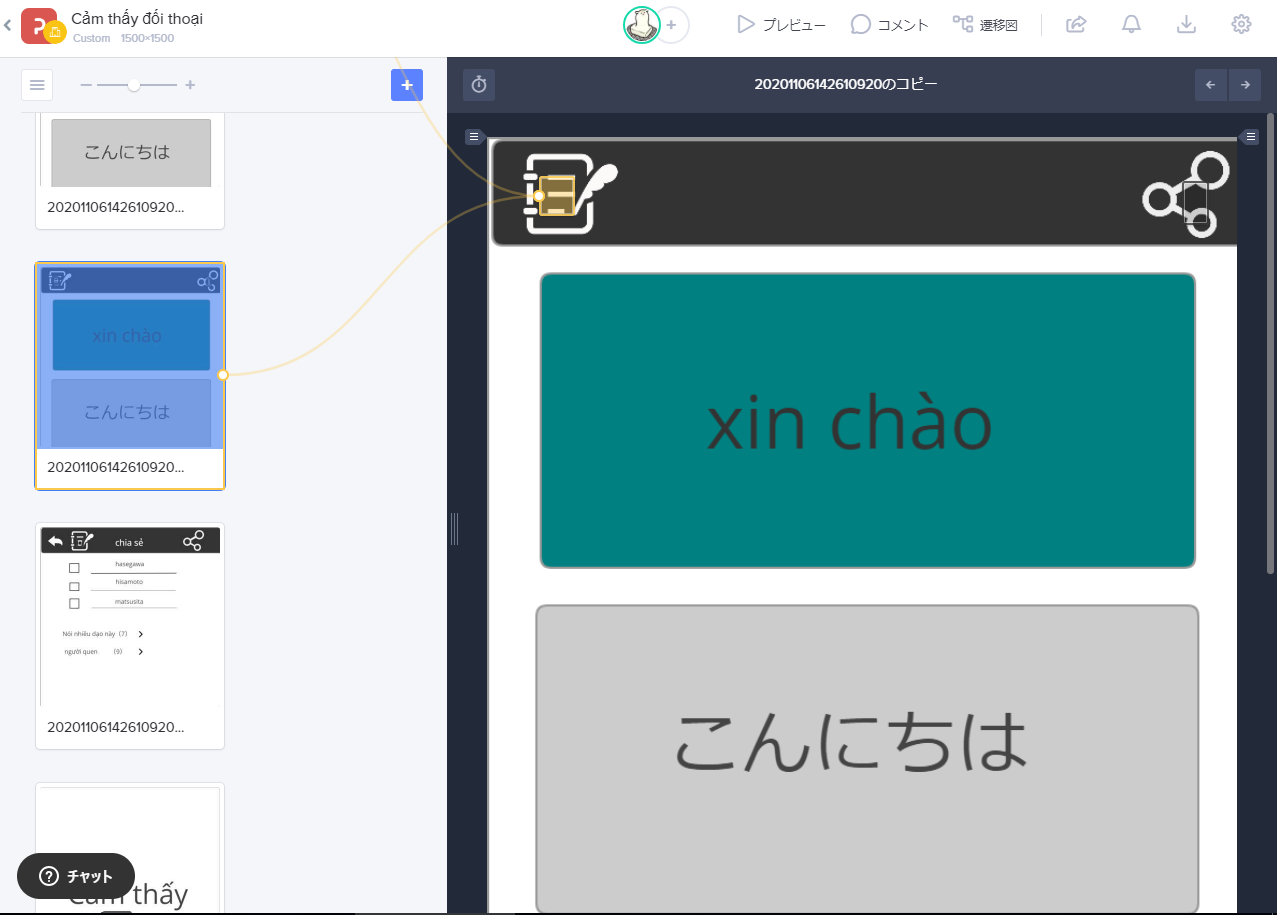
Task: Expand 'Nói nhiều dạo này (7)' with its chevron
Action: pos(140,633)
